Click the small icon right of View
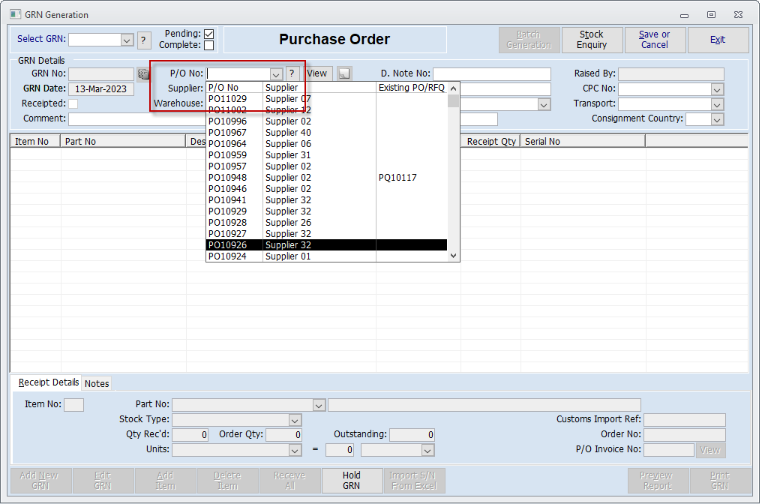The height and width of the screenshot is (504, 760). click(x=344, y=74)
